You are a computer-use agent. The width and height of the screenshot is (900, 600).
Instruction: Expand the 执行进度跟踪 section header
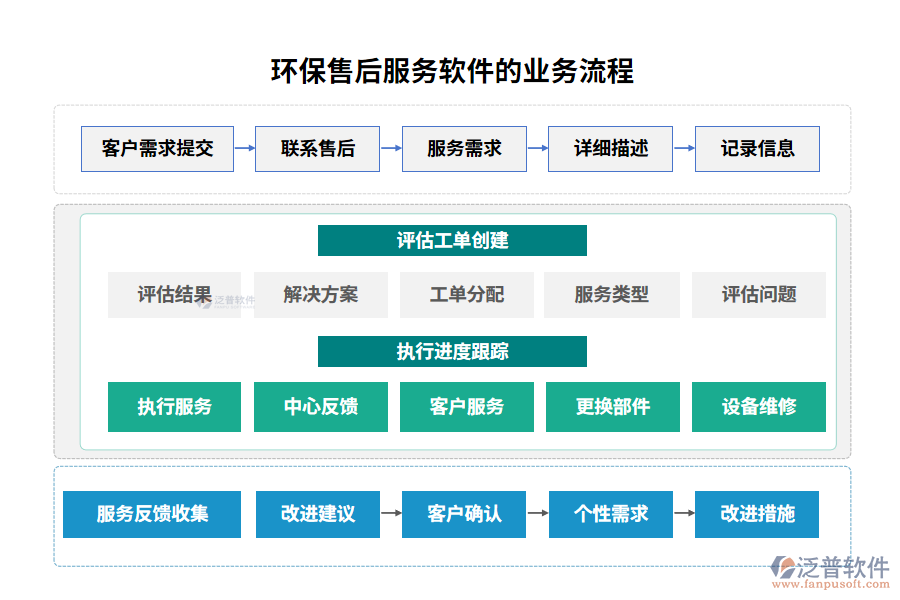tap(452, 351)
